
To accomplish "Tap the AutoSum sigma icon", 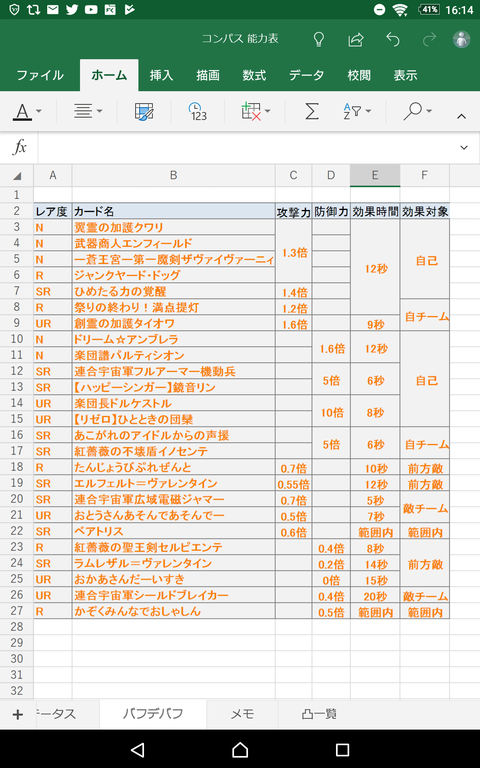I will [x=312, y=112].
